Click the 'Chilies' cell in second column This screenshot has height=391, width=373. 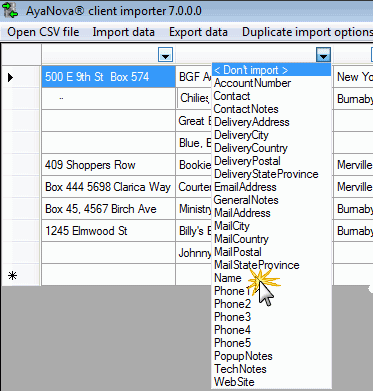[194, 98]
